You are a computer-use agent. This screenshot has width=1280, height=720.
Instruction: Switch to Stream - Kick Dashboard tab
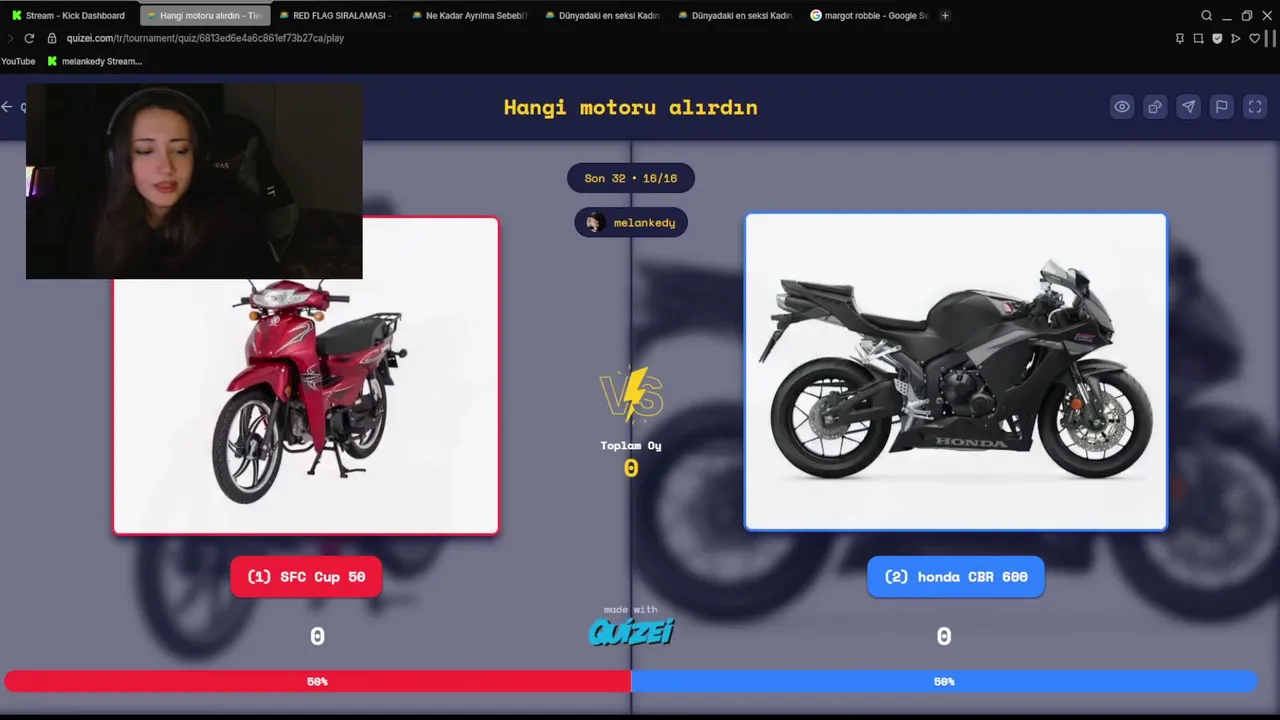(68, 15)
